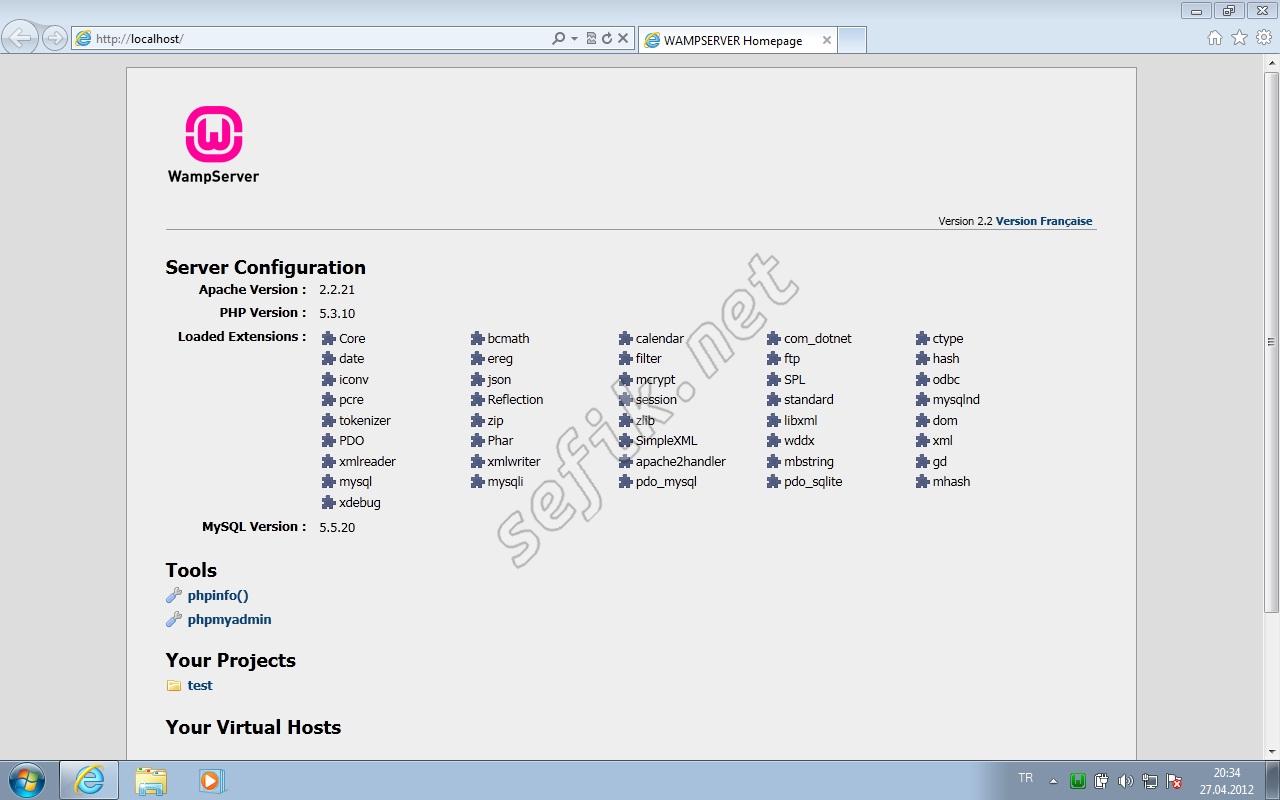Click the mbstring extension text
Viewport: 1280px width, 800px height.
click(x=809, y=461)
